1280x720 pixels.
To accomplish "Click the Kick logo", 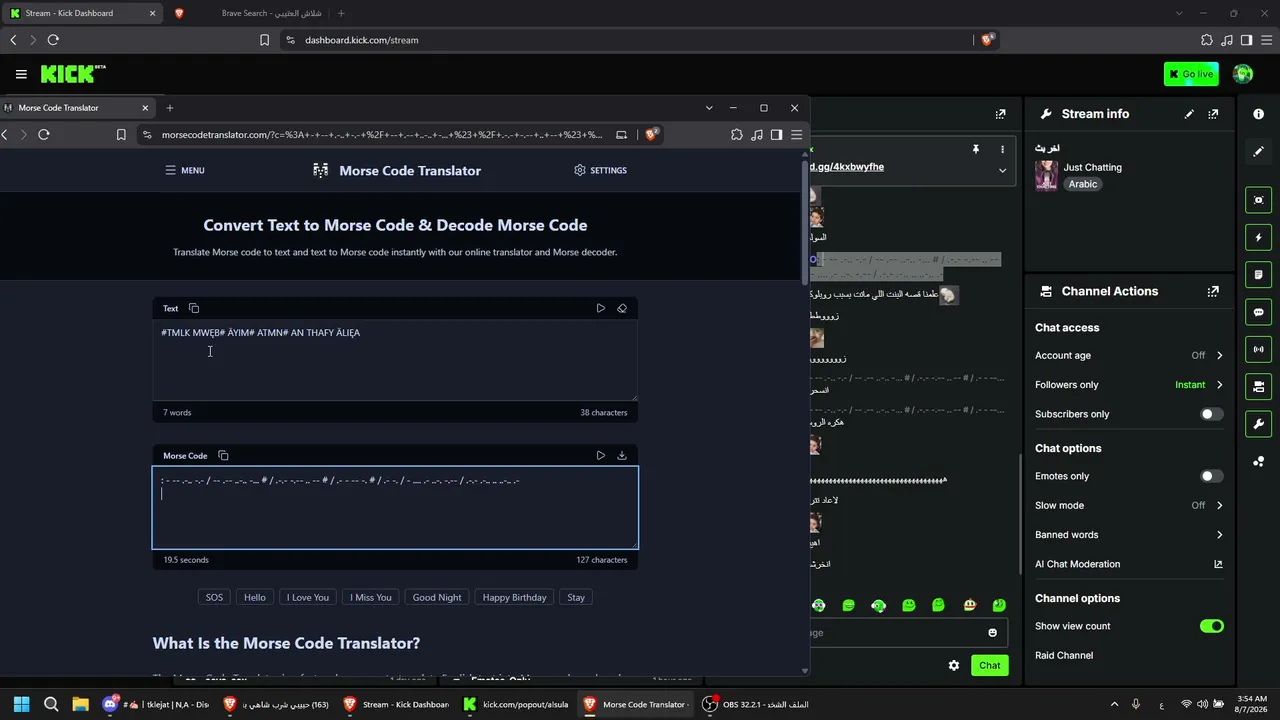I will (73, 74).
